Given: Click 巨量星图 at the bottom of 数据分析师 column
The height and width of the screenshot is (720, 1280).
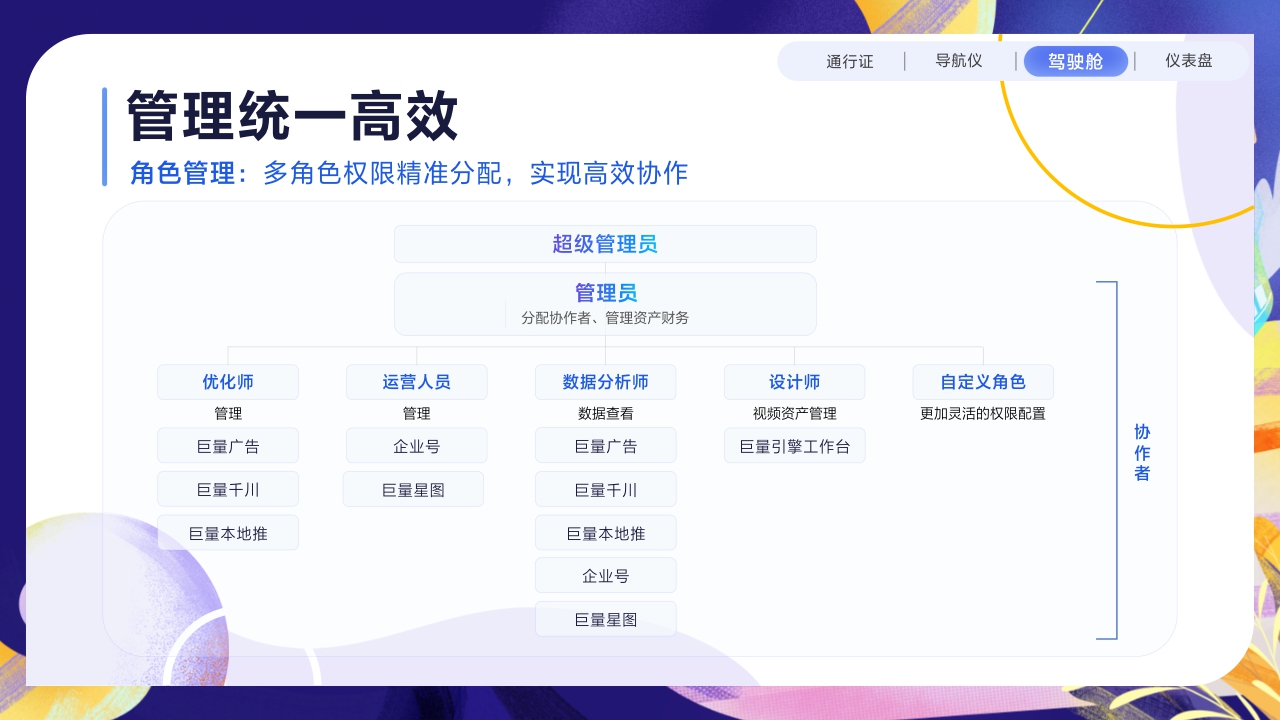Looking at the screenshot, I should 605,618.
